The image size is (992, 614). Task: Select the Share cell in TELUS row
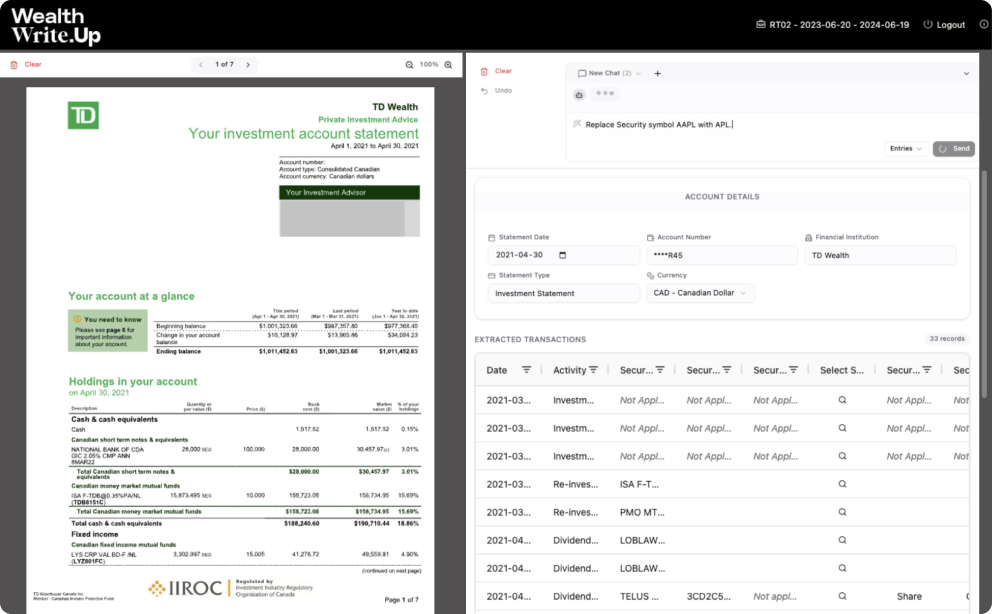[909, 596]
